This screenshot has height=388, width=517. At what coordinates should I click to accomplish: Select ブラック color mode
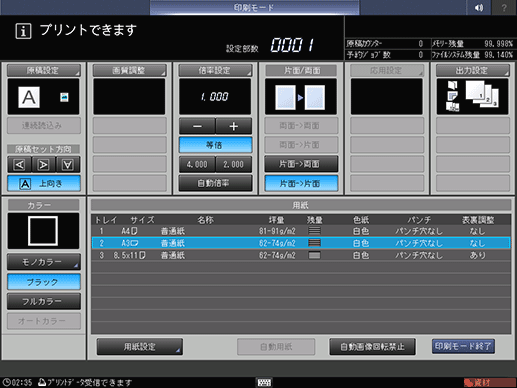pos(44,282)
